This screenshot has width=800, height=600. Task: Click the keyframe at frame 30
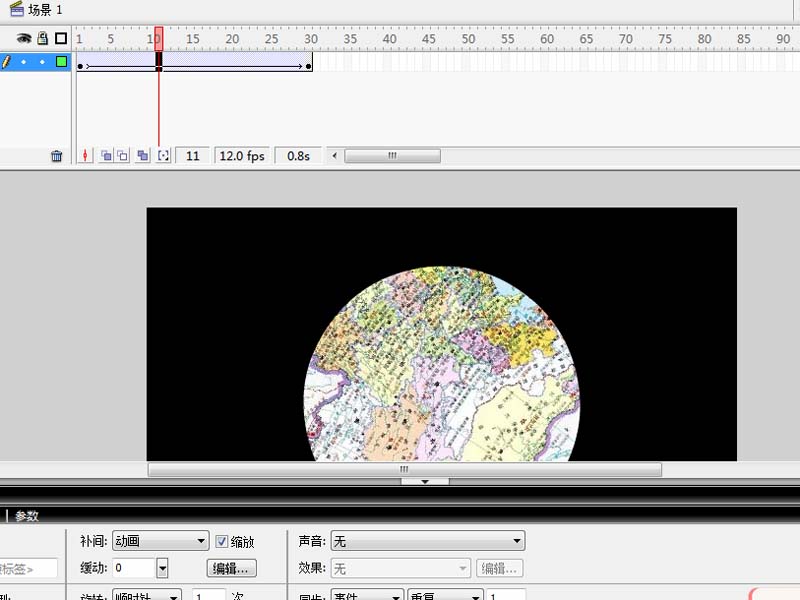(308, 66)
